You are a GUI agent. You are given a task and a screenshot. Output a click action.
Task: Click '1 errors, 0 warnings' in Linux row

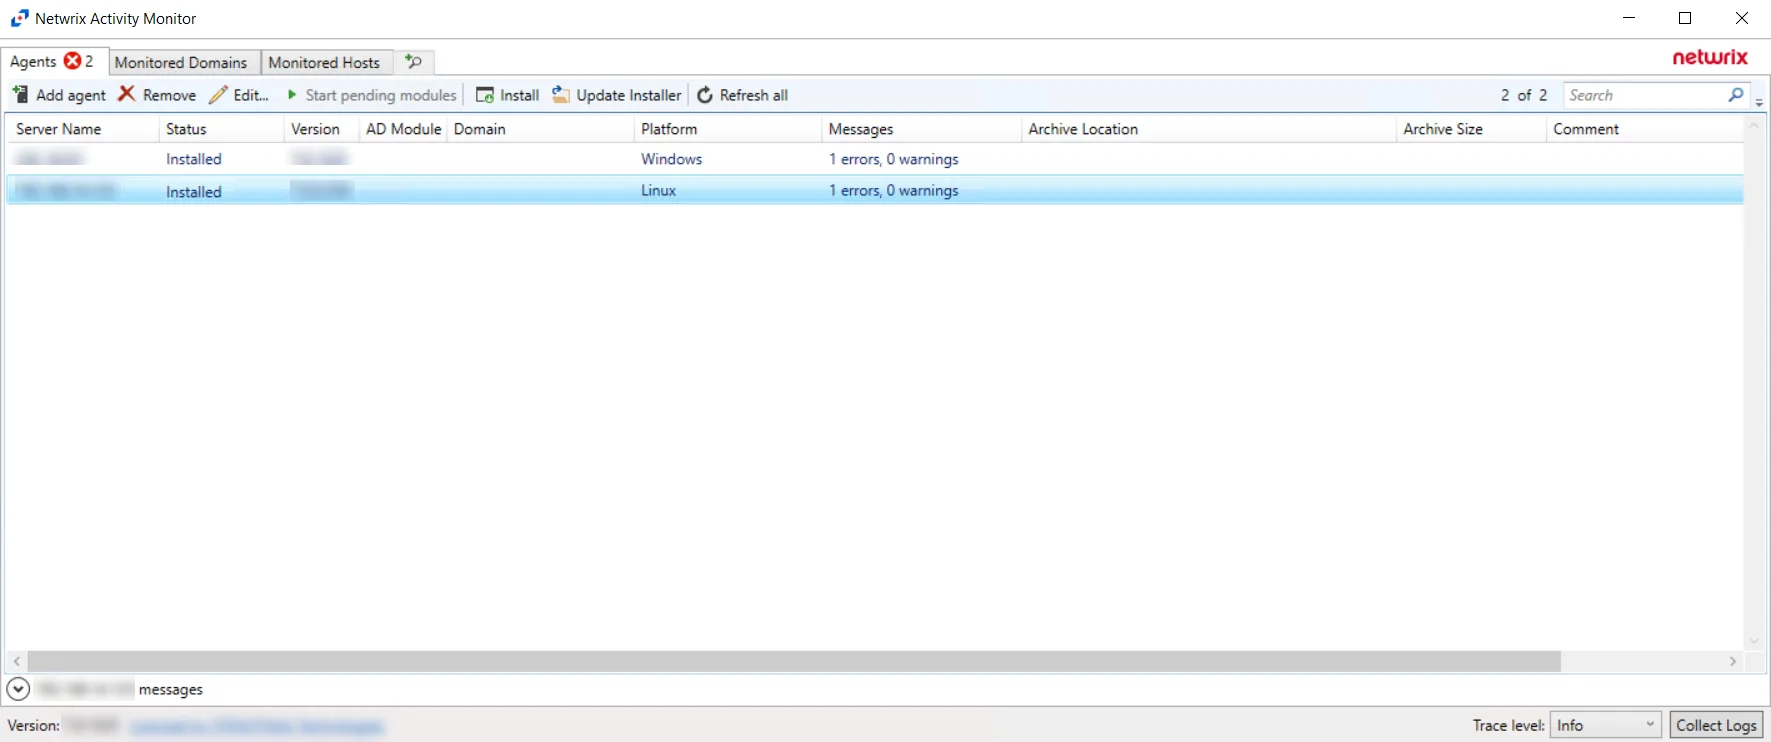point(894,190)
